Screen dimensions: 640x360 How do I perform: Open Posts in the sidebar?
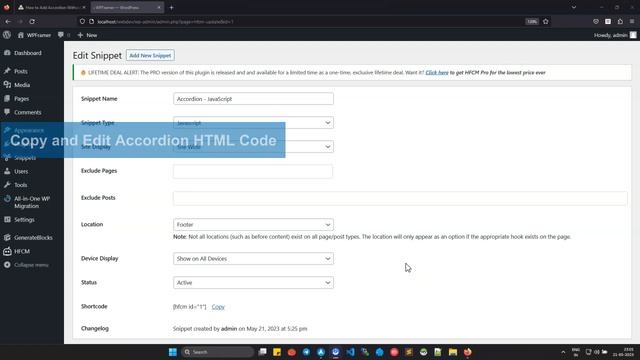pyautogui.click(x=20, y=71)
